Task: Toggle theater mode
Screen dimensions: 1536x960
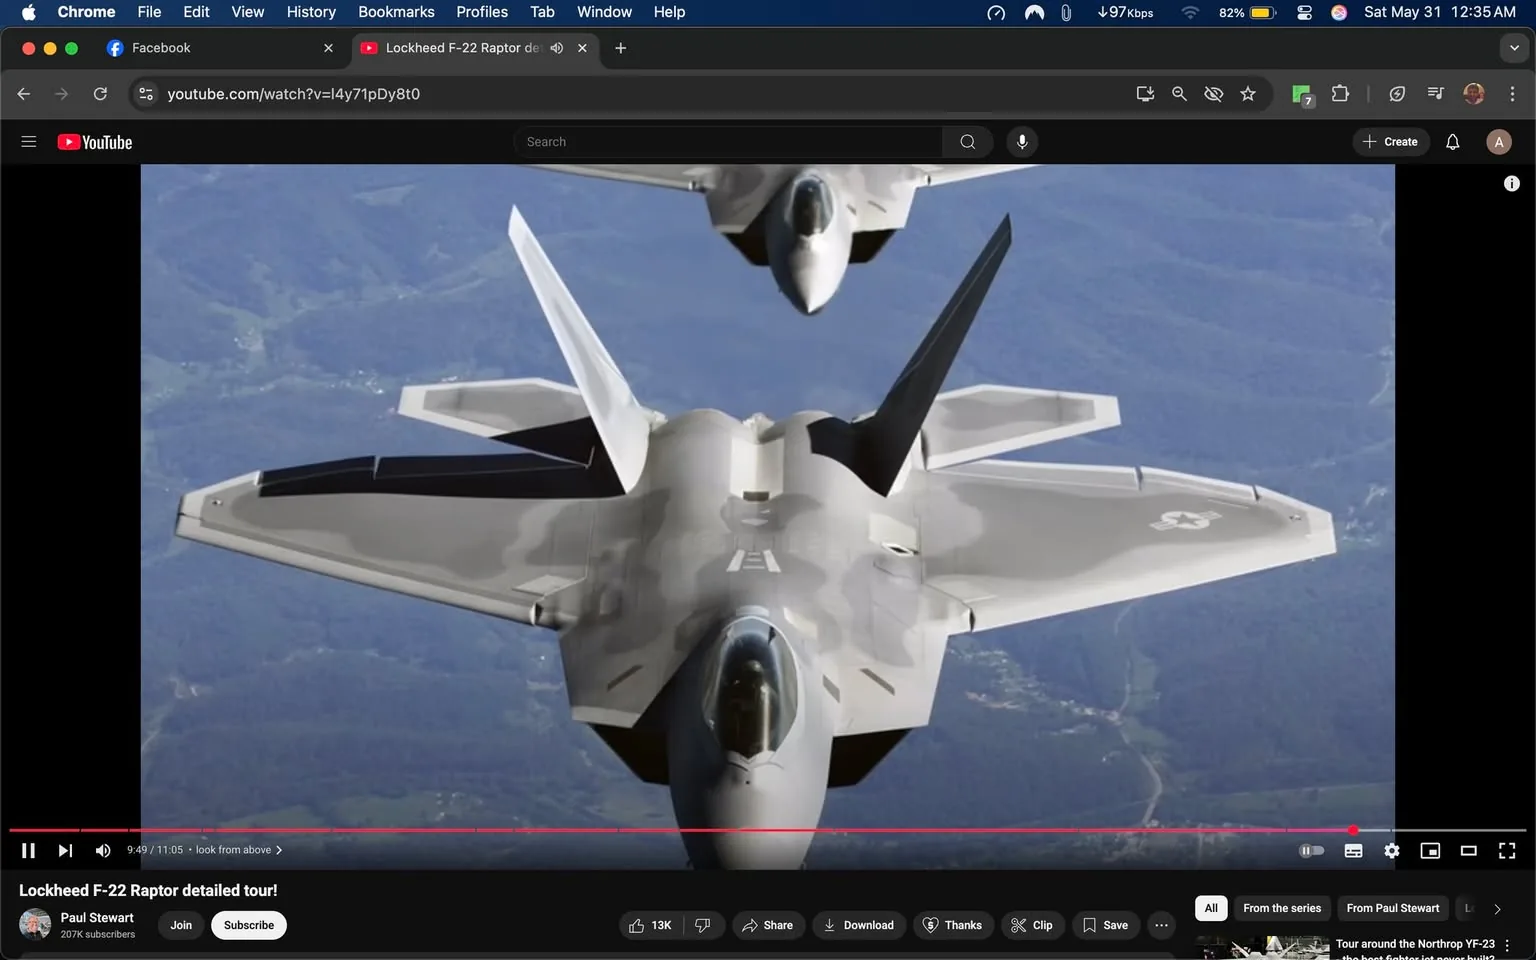Action: click(x=1468, y=850)
